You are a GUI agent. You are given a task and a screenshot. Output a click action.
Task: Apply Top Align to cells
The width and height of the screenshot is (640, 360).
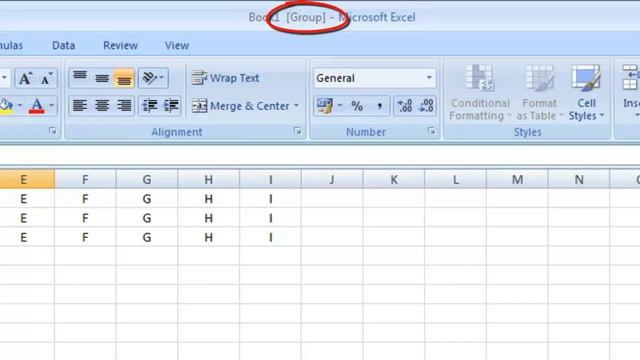click(x=80, y=78)
